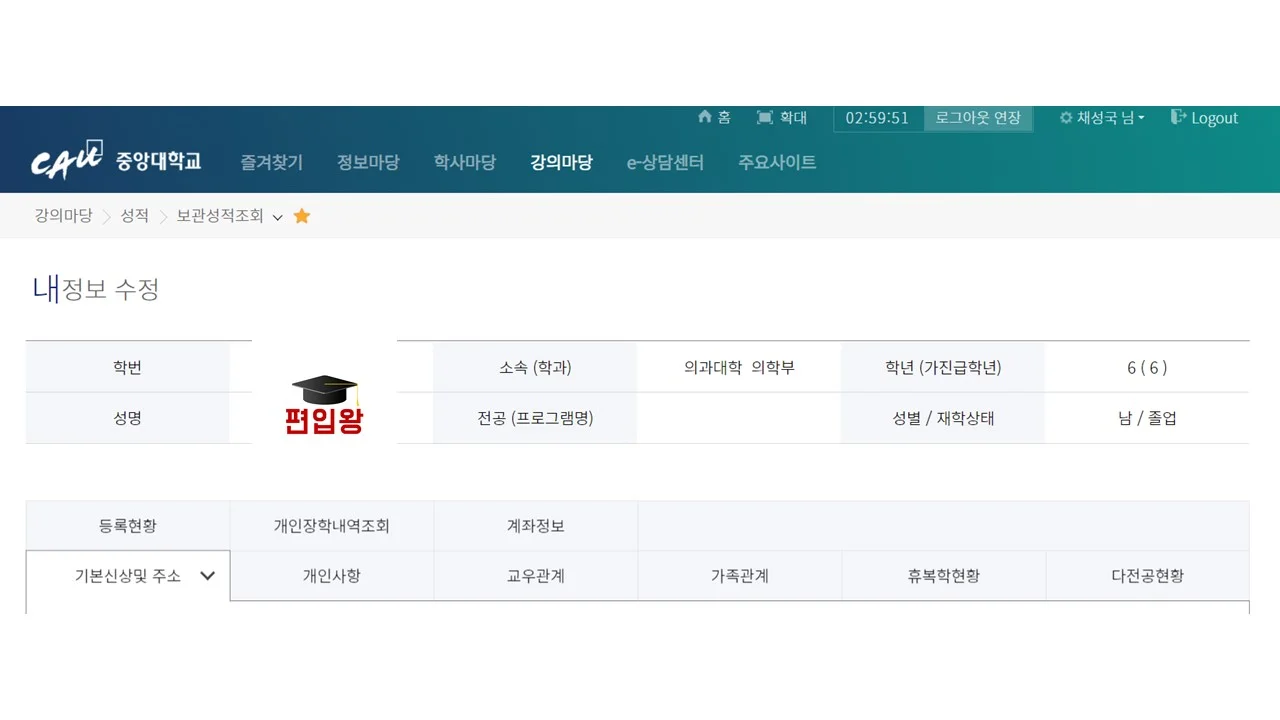The width and height of the screenshot is (1280, 720).
Task: Switch to the 가족관계 tab
Action: pyautogui.click(x=740, y=576)
